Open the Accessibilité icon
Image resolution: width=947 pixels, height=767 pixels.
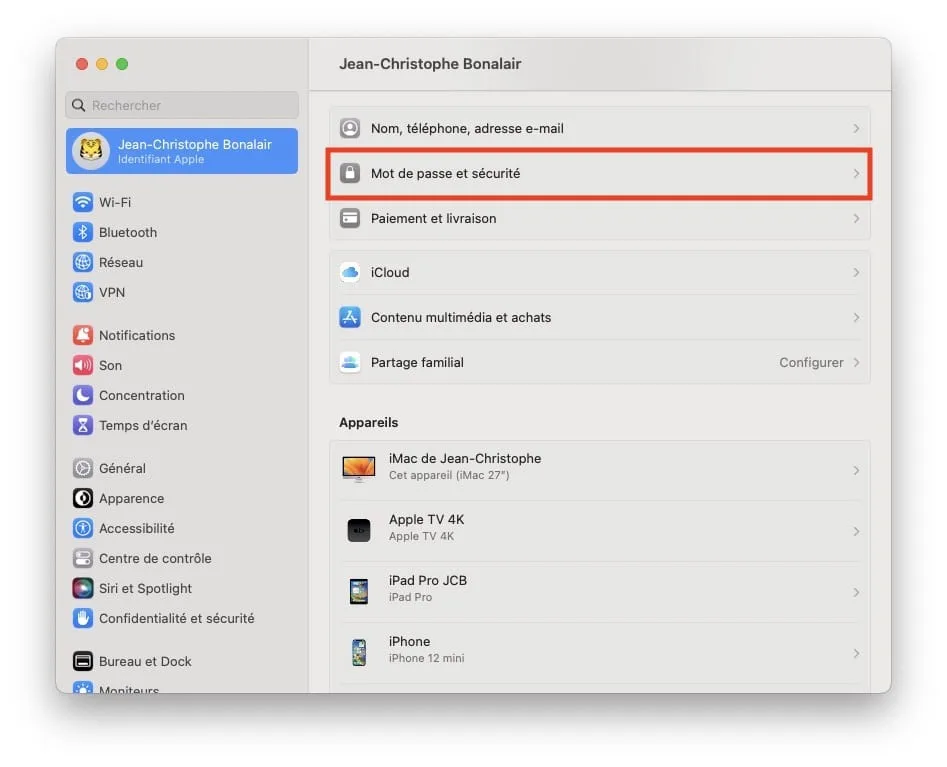[83, 528]
